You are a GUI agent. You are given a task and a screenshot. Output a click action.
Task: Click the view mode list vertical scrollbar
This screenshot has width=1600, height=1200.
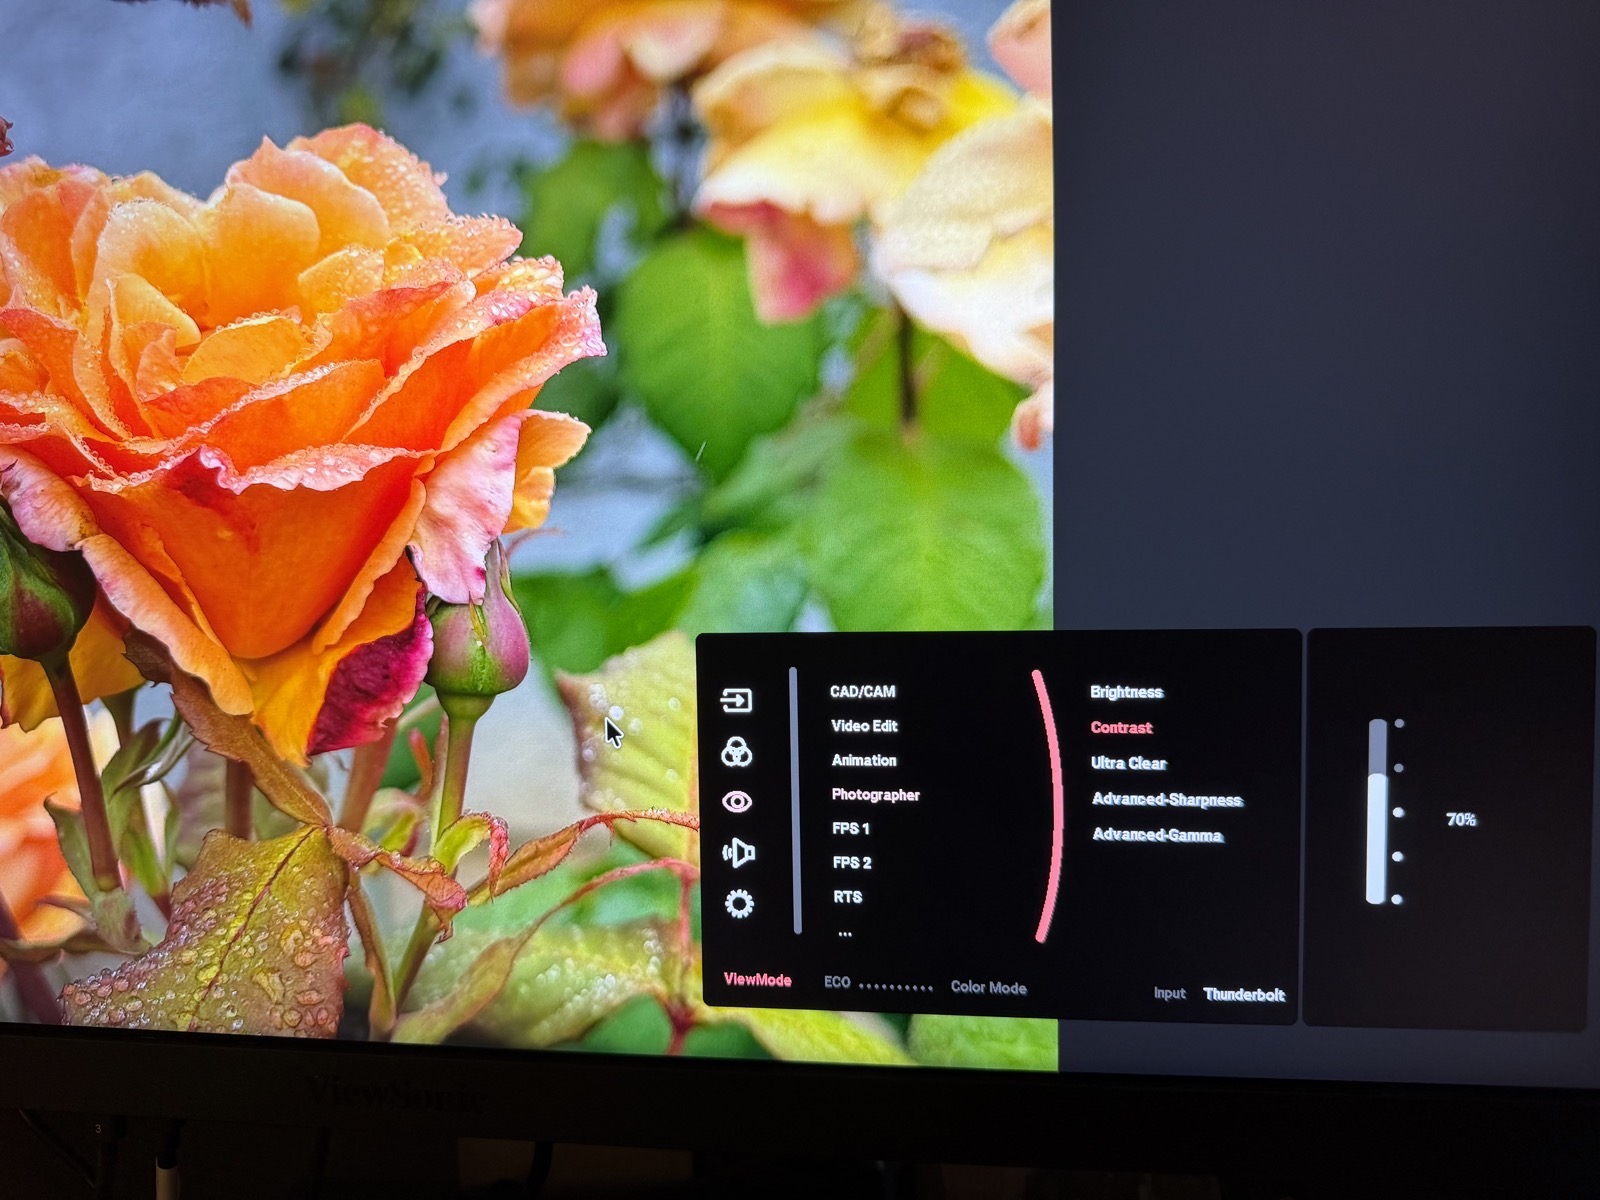coord(796,800)
